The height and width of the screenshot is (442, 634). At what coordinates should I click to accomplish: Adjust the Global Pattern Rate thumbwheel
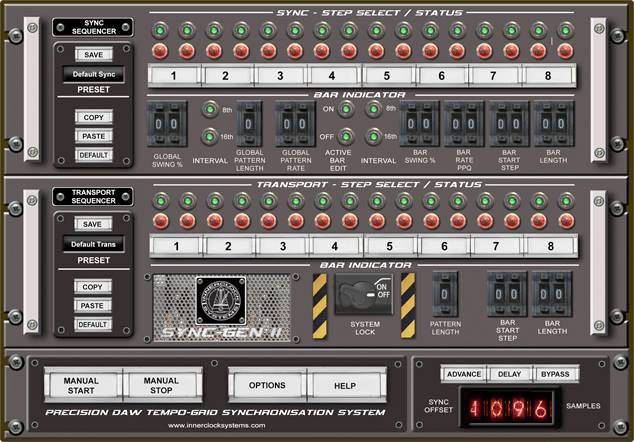(x=295, y=124)
